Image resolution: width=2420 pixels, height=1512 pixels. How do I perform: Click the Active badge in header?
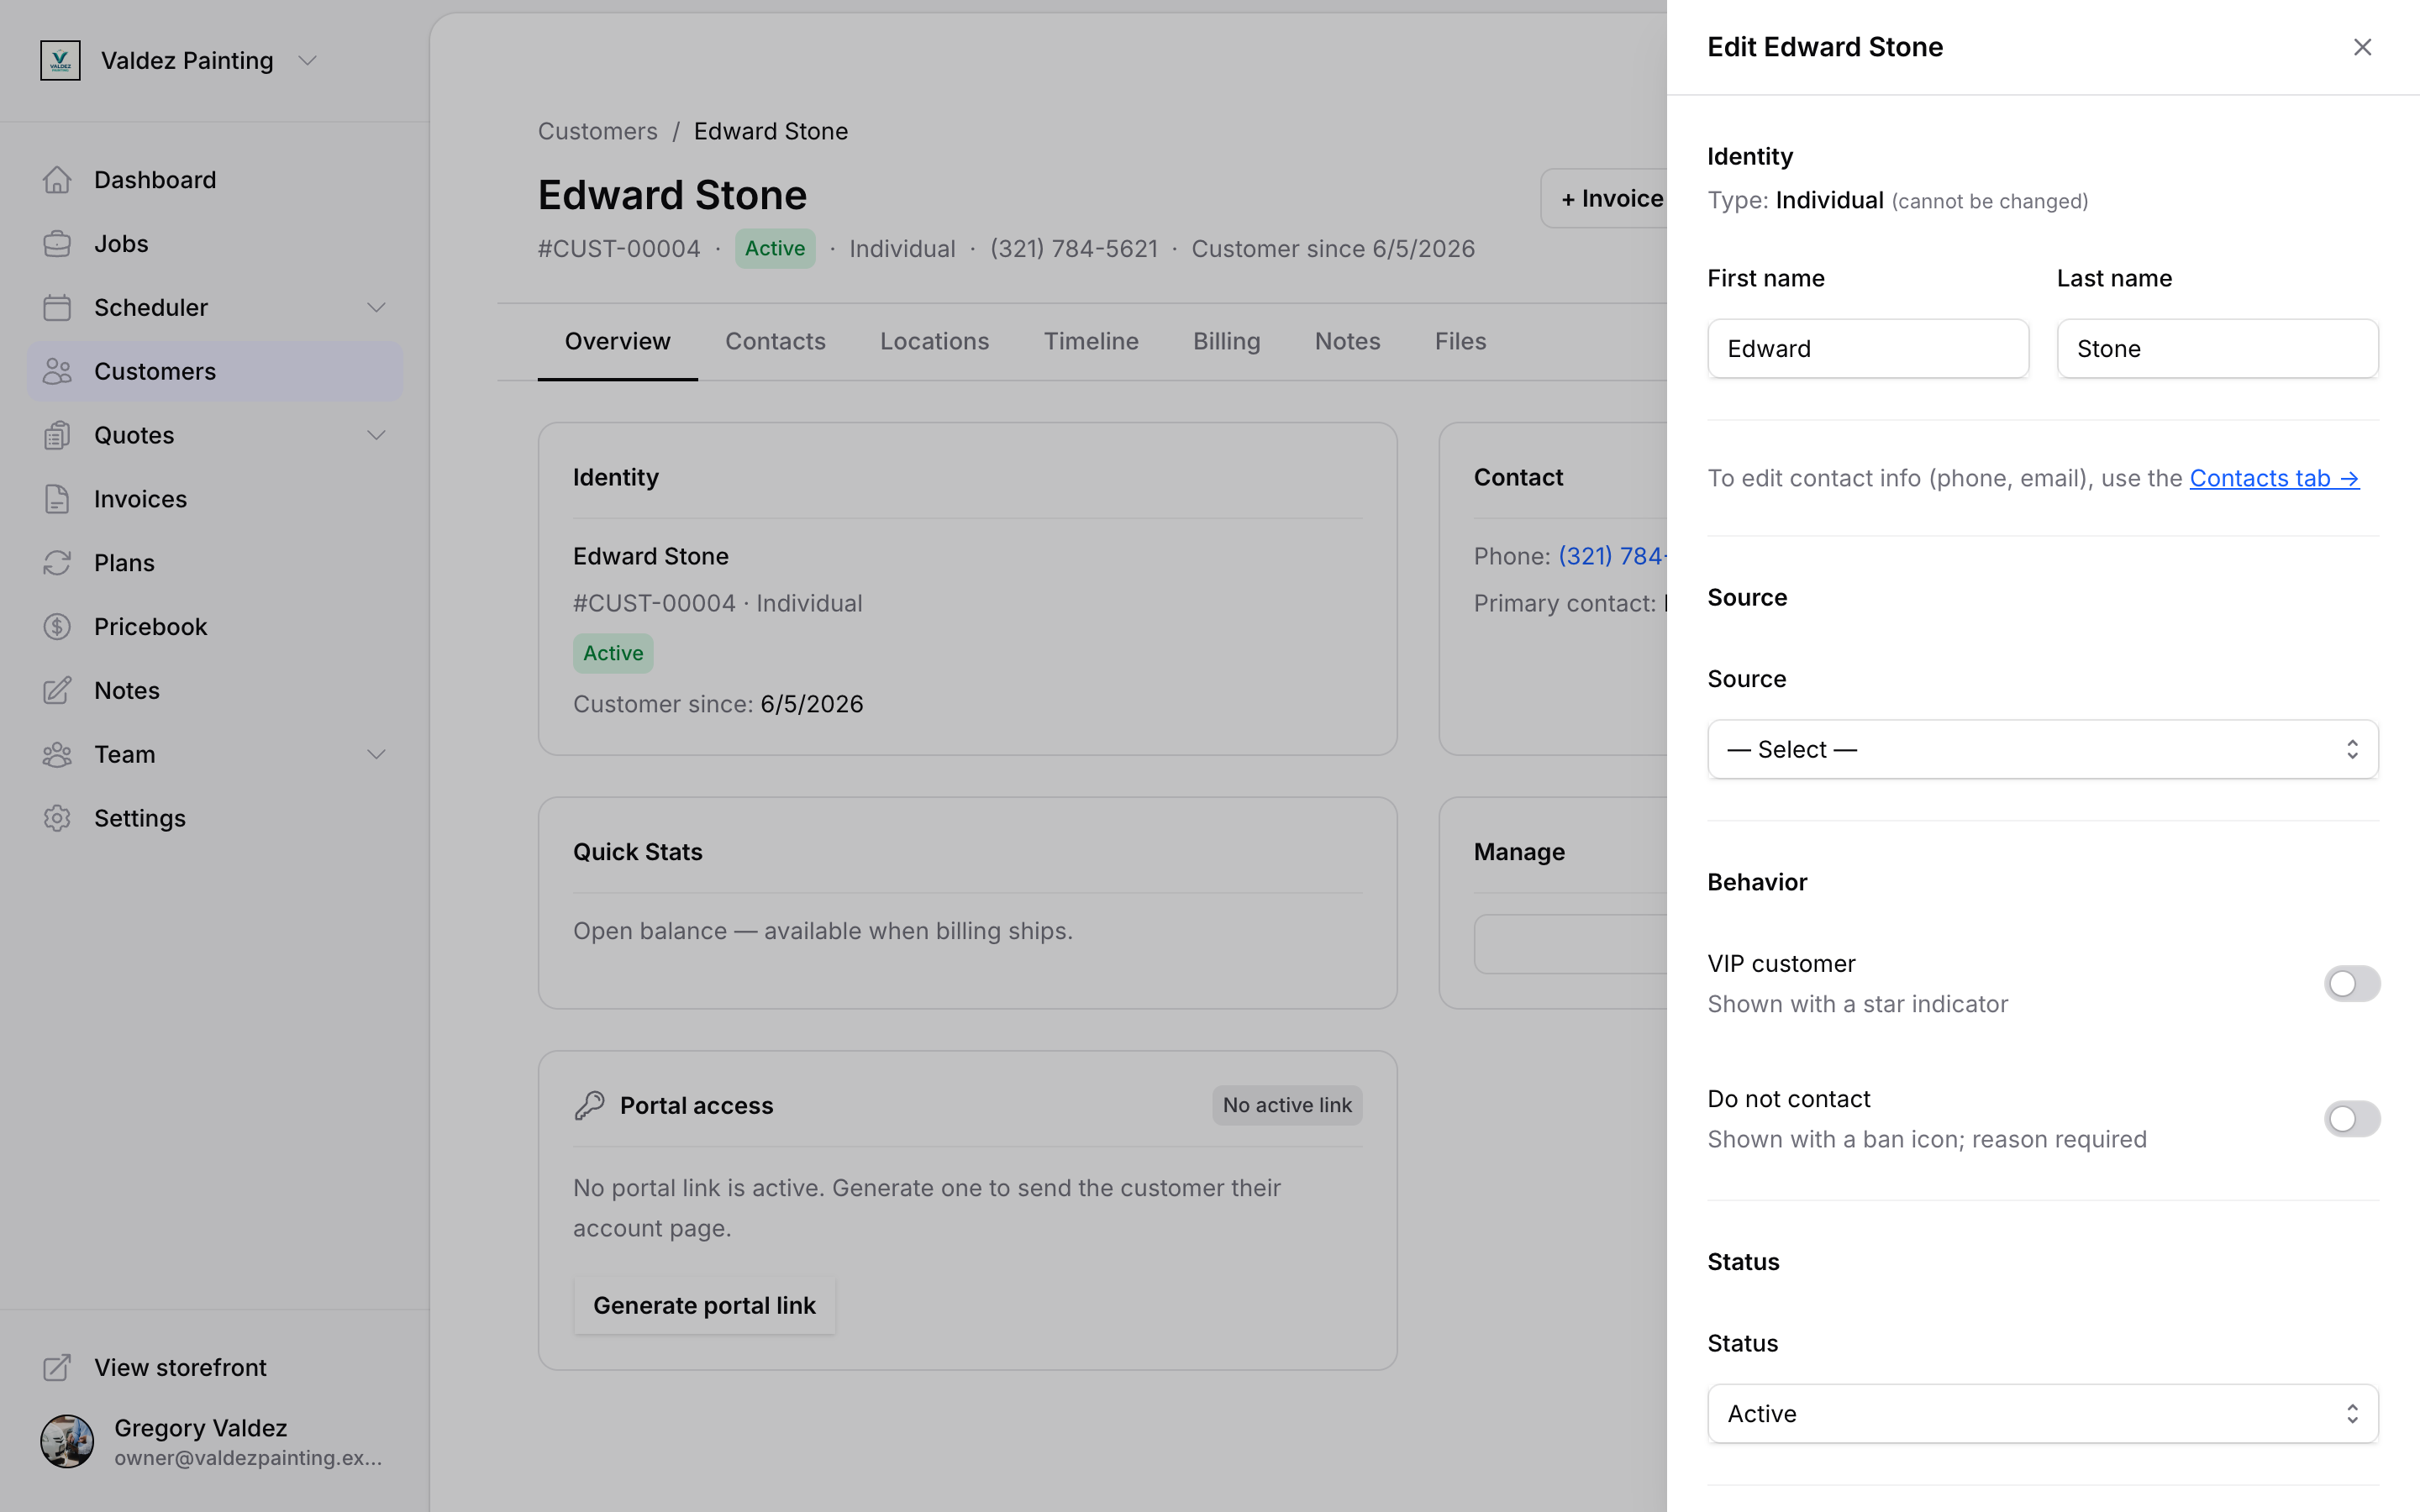(775, 249)
